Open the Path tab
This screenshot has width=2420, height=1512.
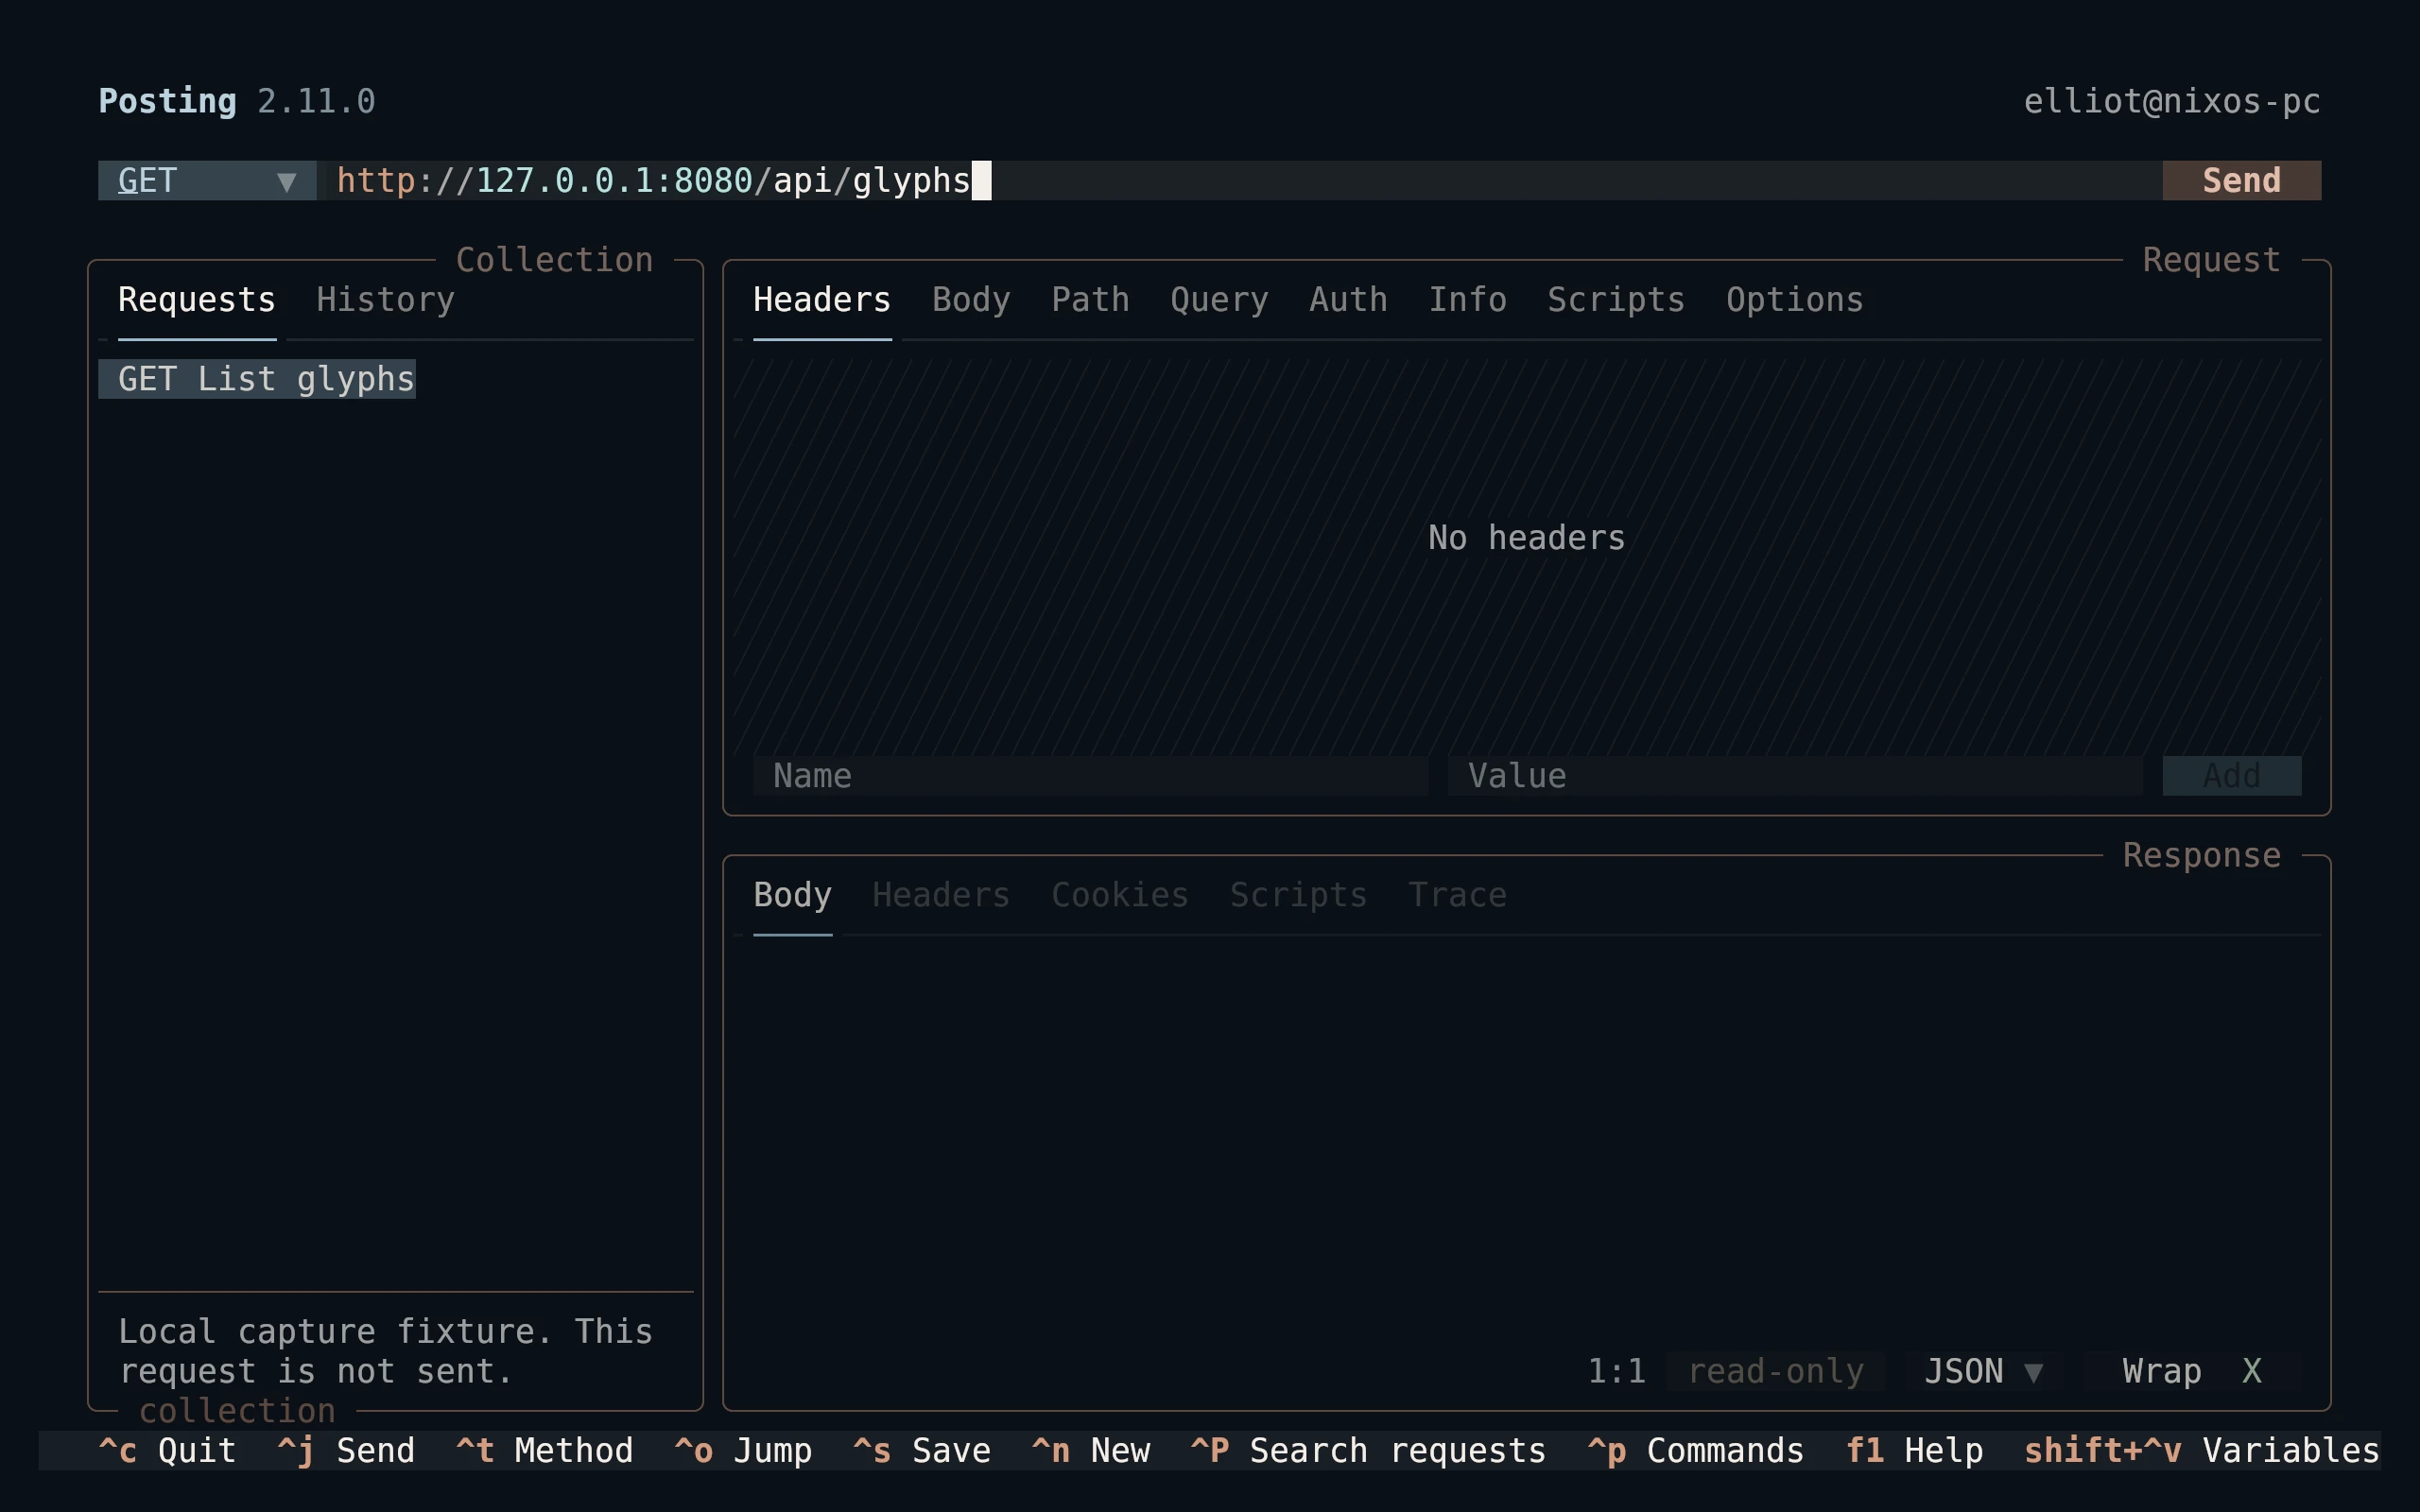click(1090, 300)
